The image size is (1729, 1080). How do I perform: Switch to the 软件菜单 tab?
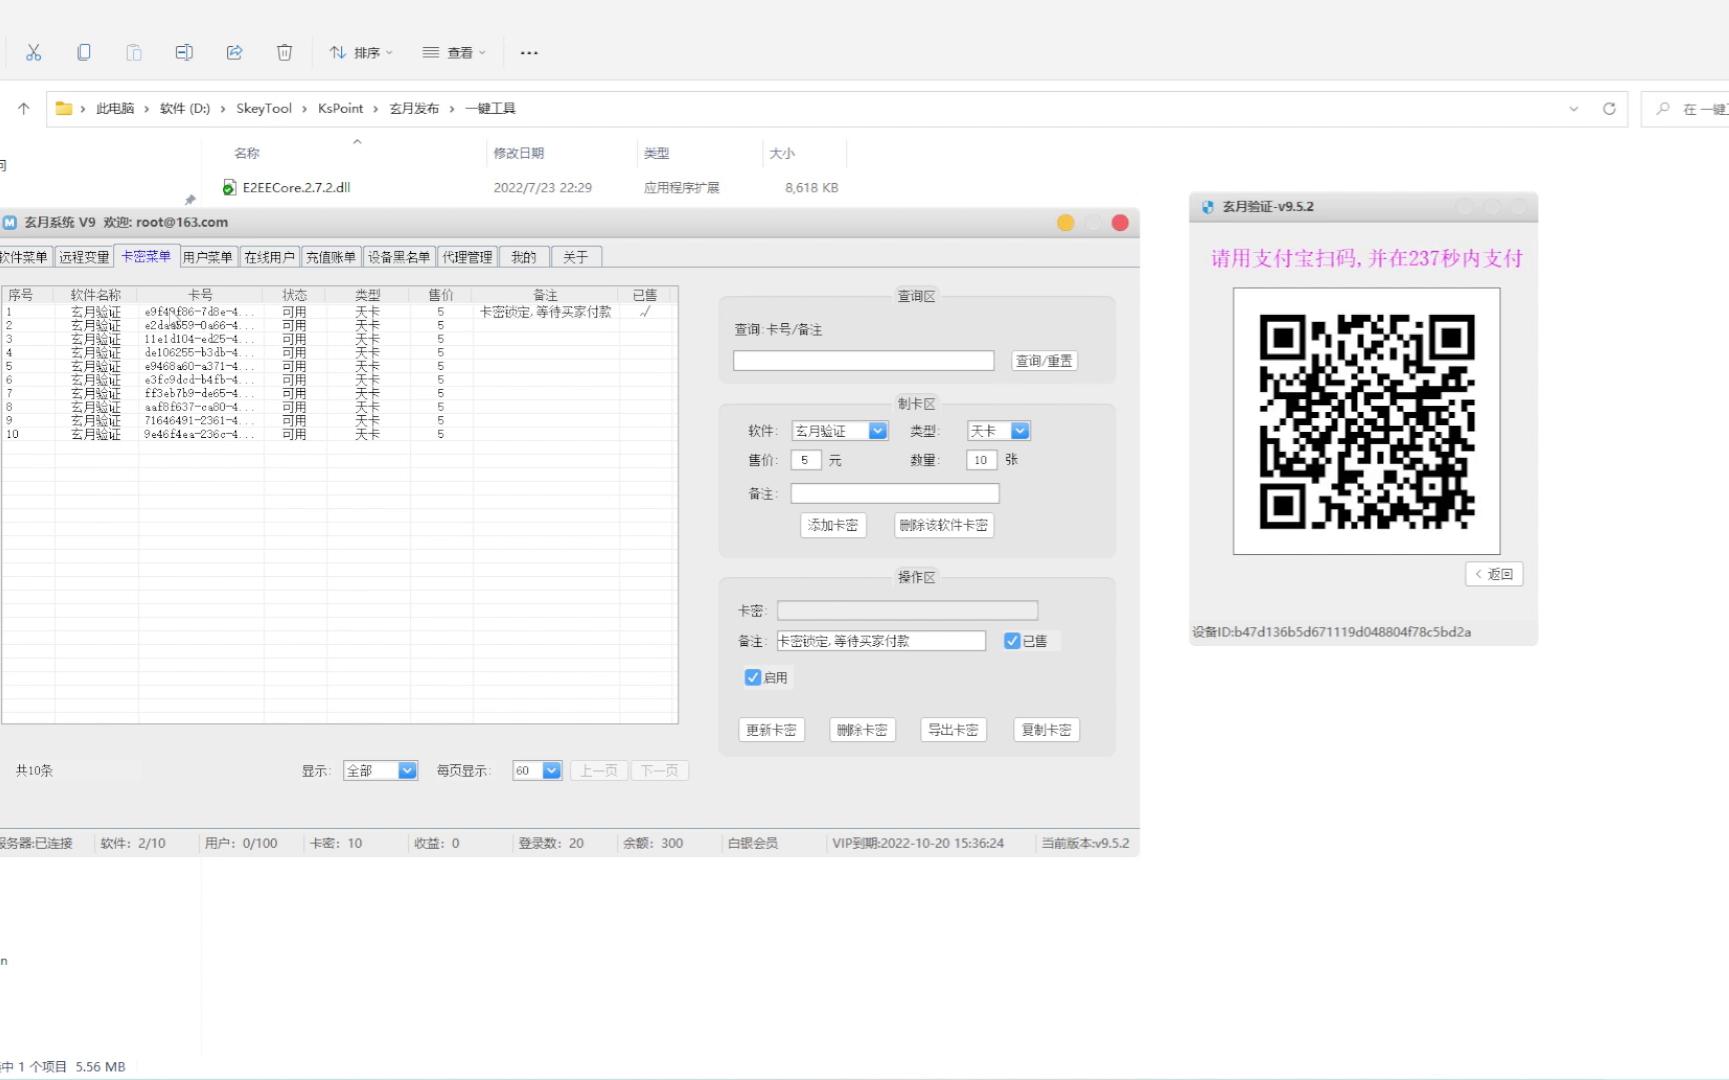25,257
